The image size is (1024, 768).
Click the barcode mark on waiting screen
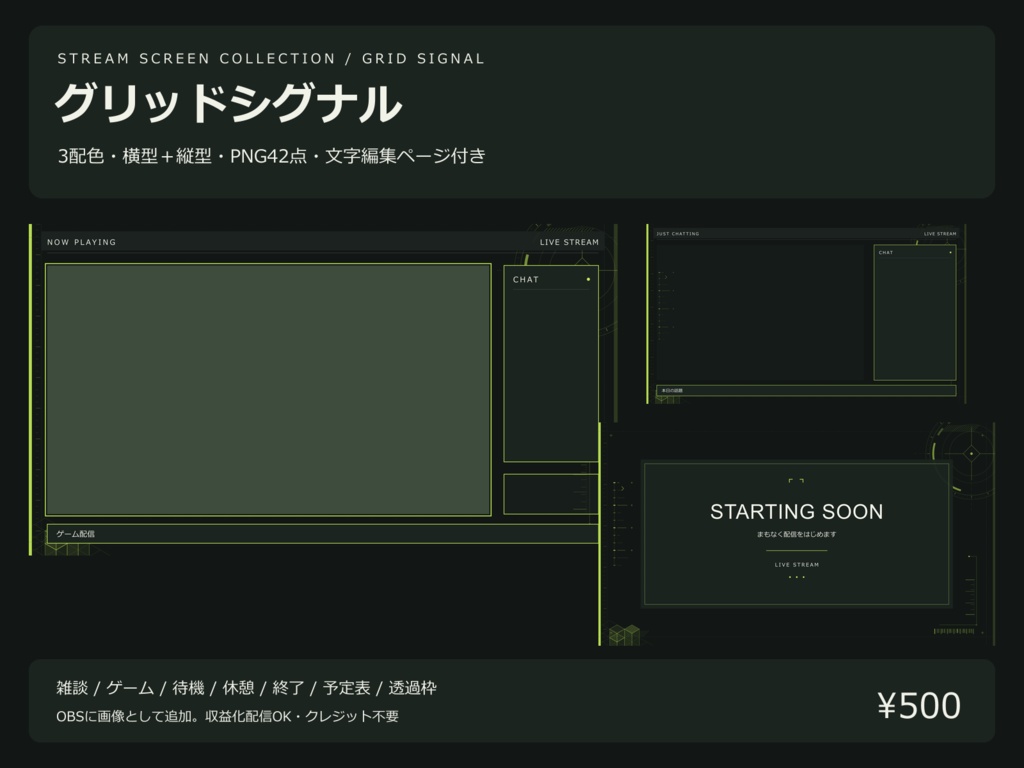click(954, 631)
